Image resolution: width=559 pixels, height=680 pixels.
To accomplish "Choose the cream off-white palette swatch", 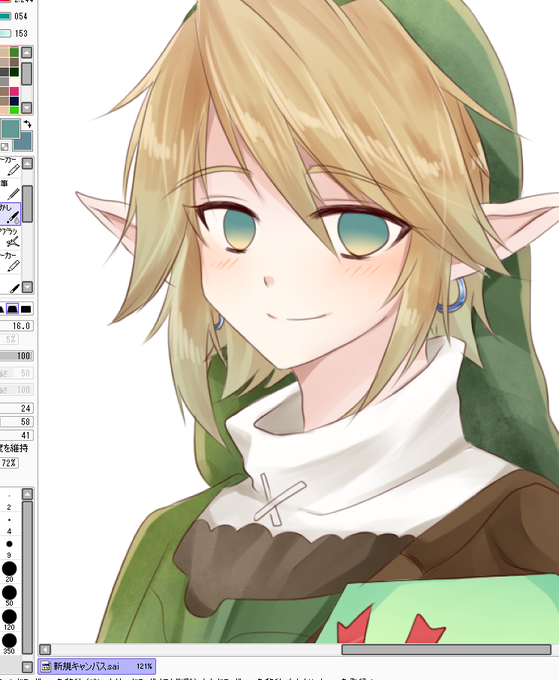I will [14, 82].
